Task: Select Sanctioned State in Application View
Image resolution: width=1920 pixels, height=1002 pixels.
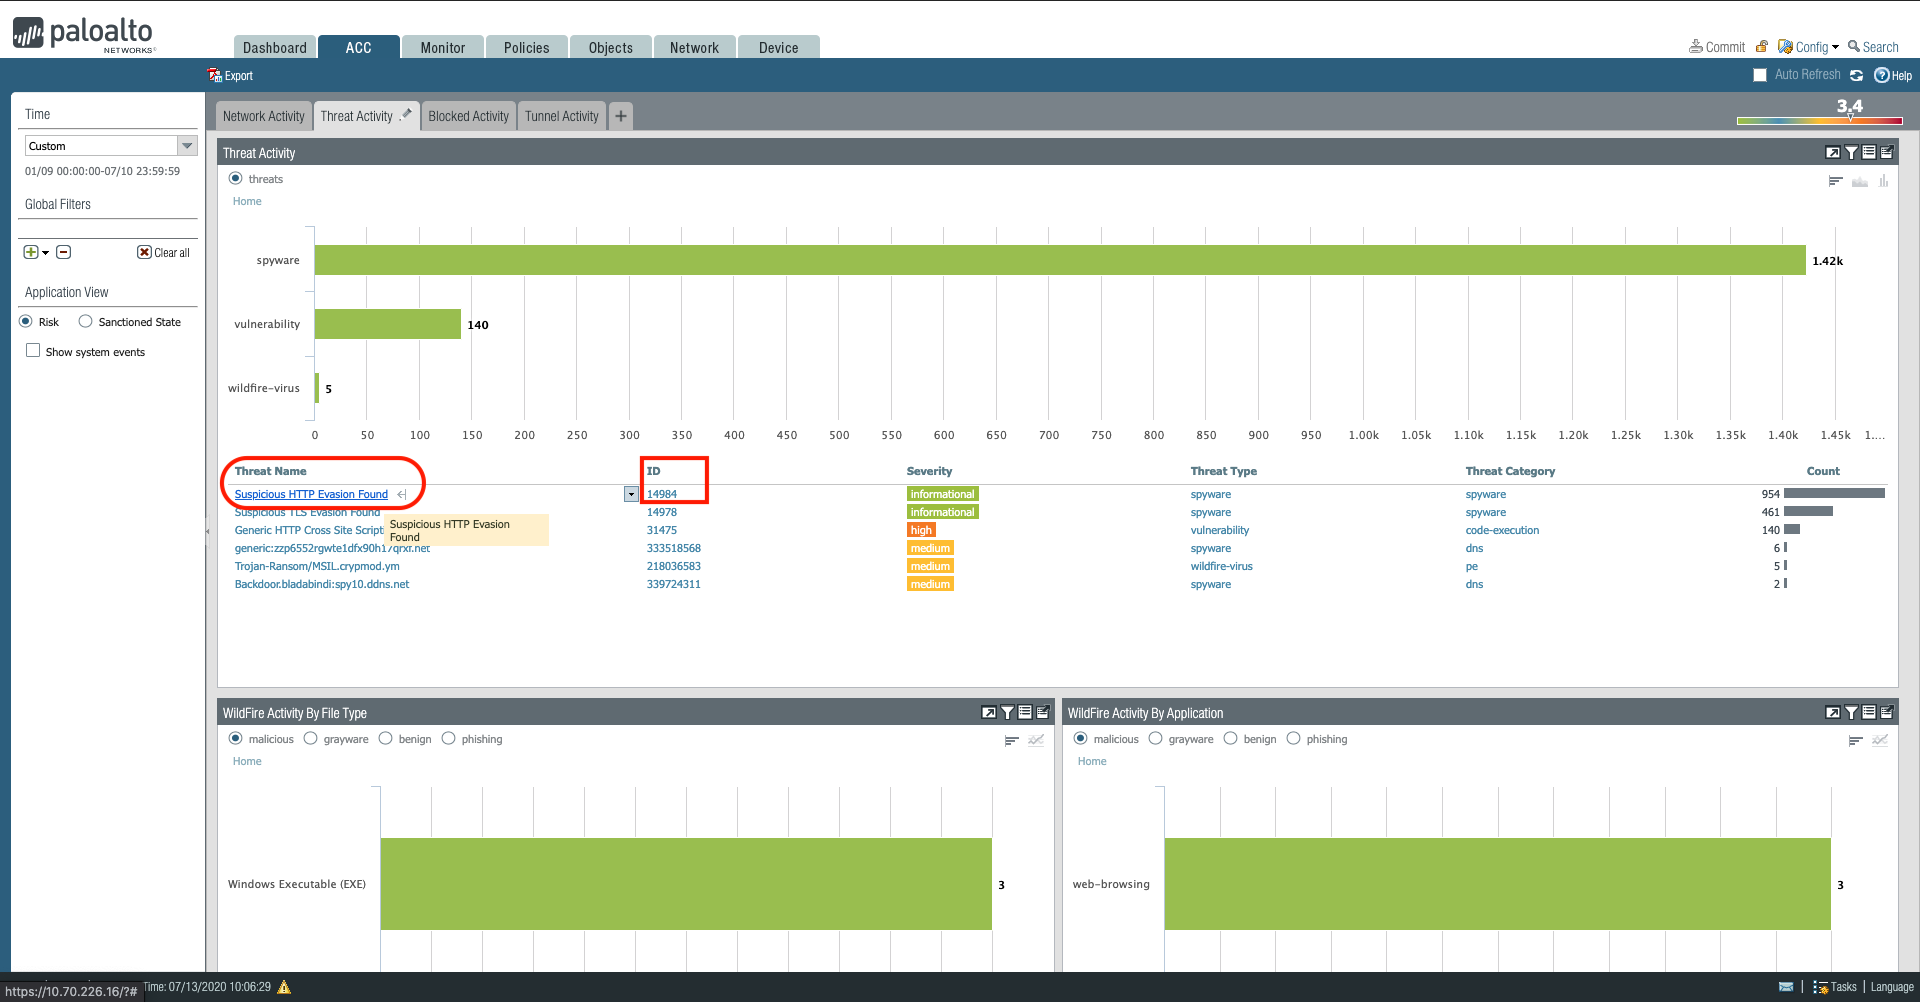Action: 85,321
